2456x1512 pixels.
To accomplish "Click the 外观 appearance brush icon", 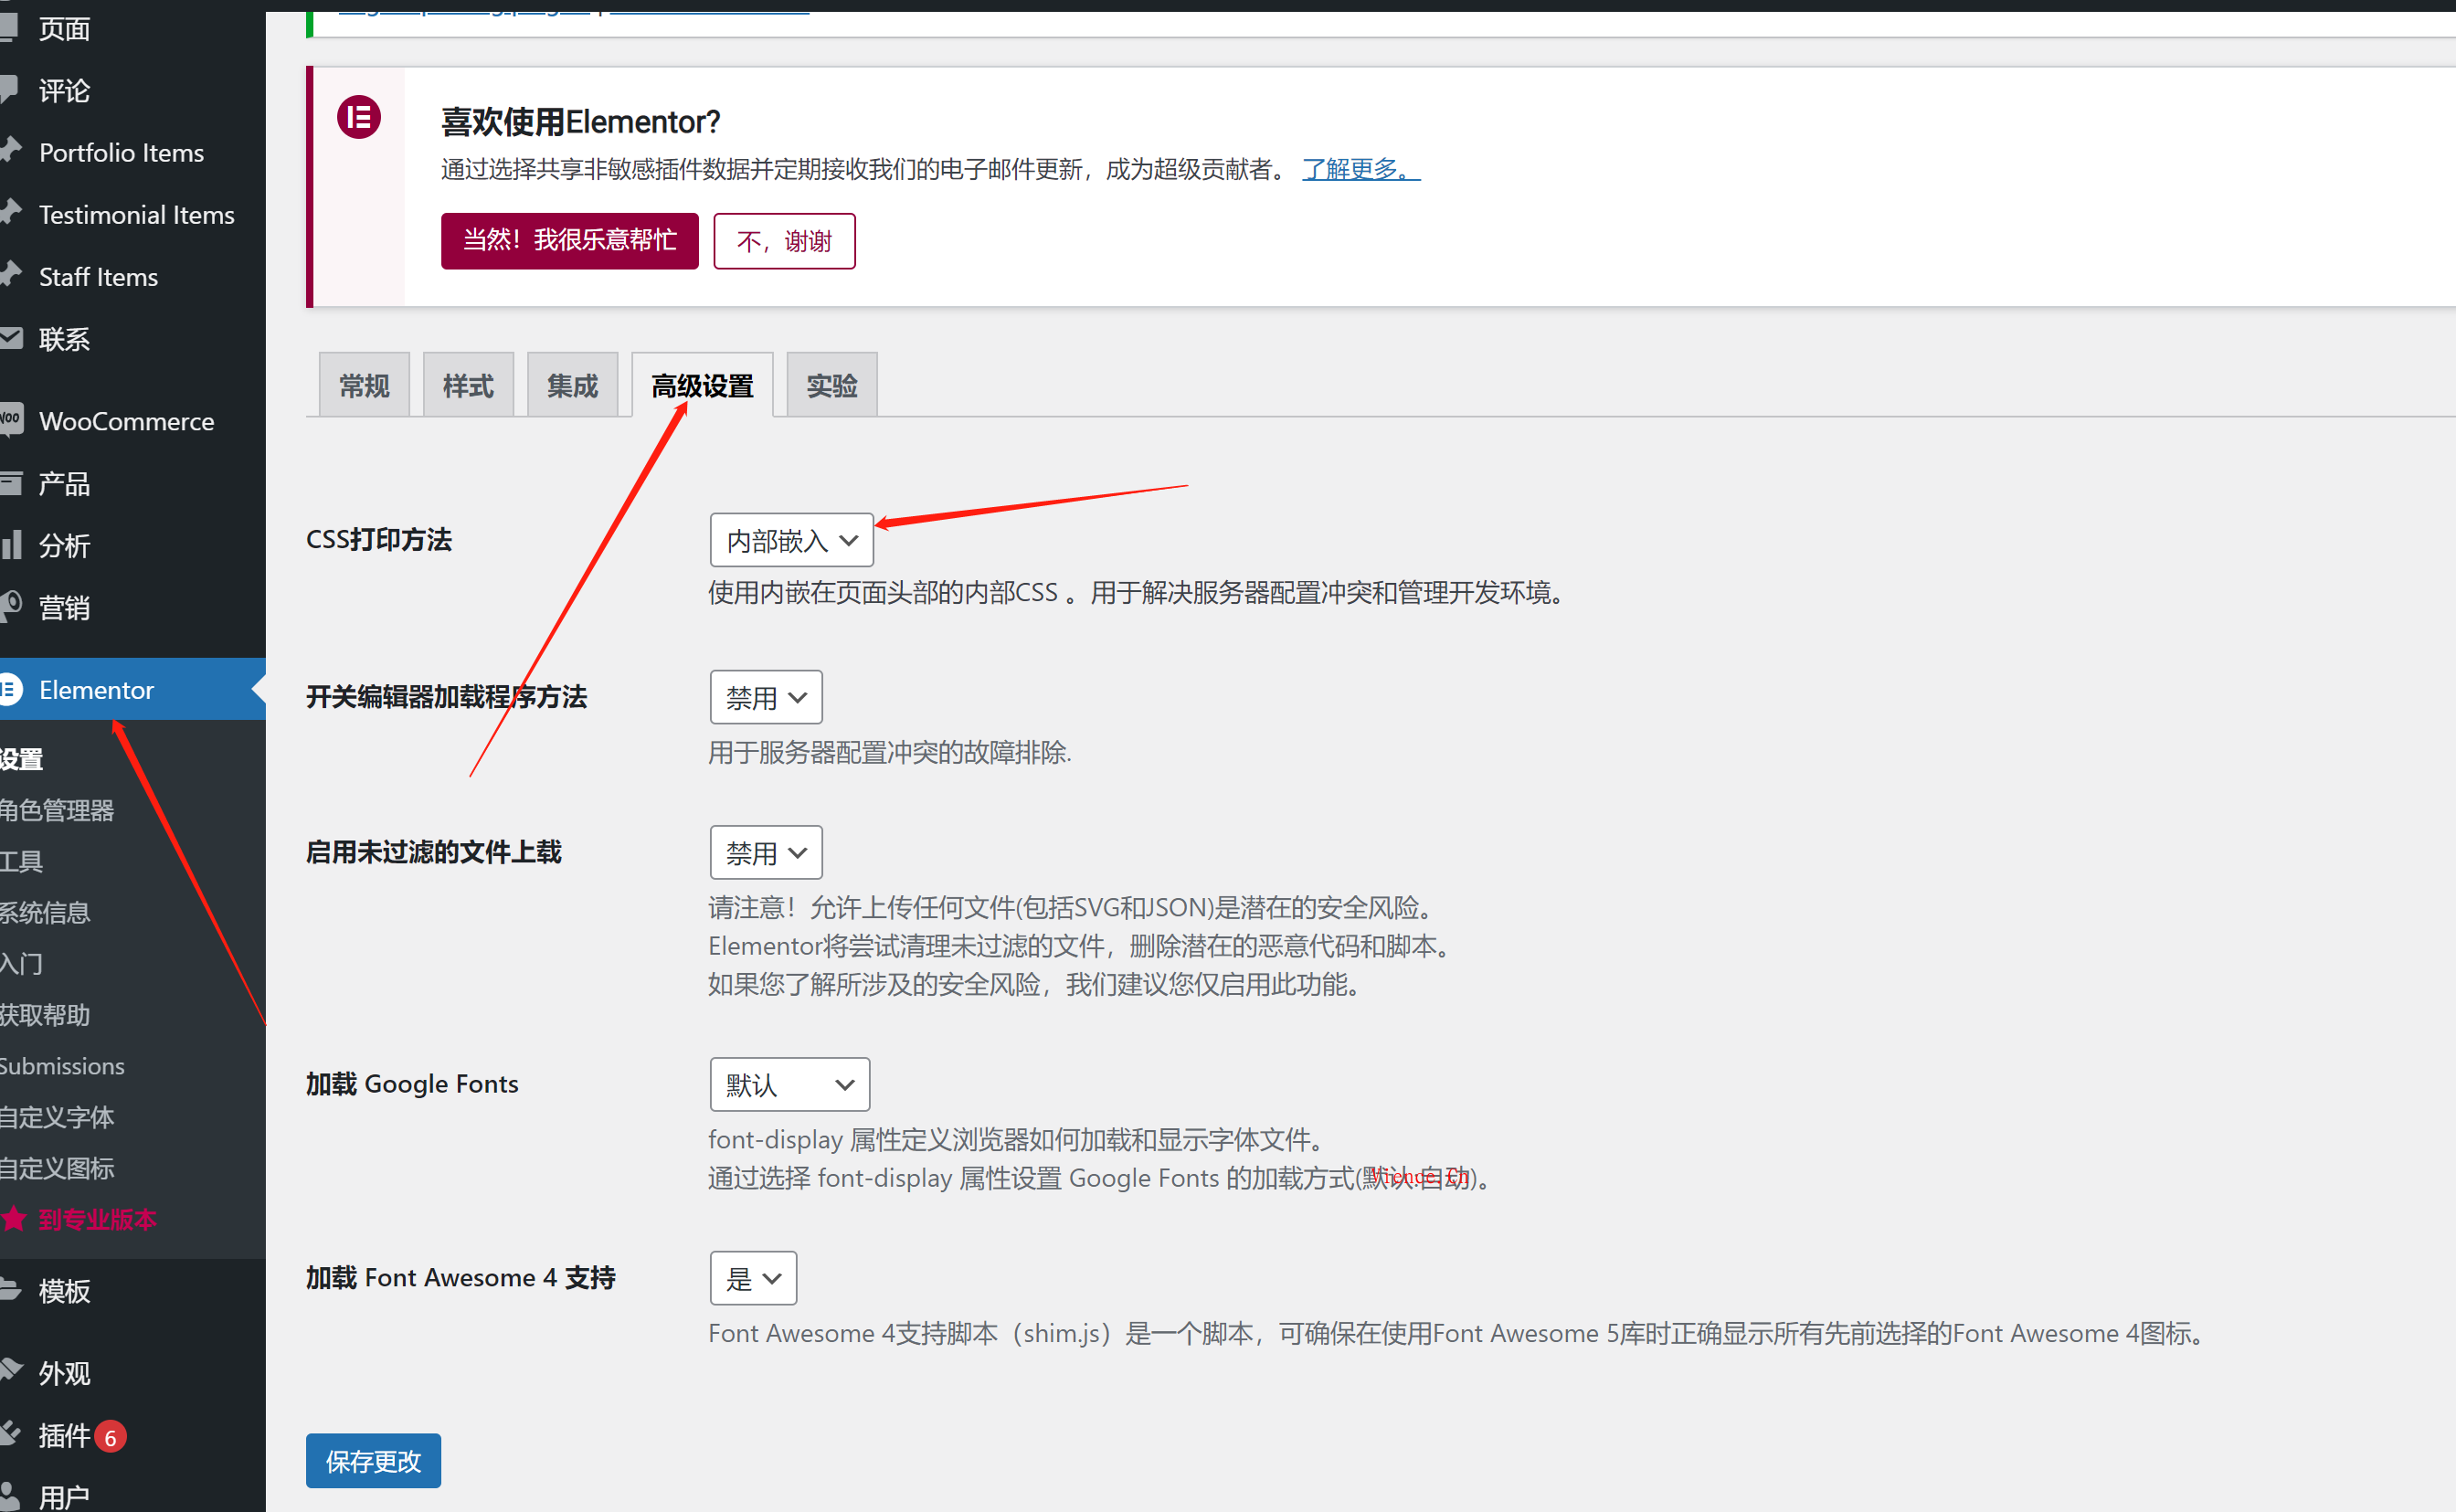I will [x=10, y=1370].
